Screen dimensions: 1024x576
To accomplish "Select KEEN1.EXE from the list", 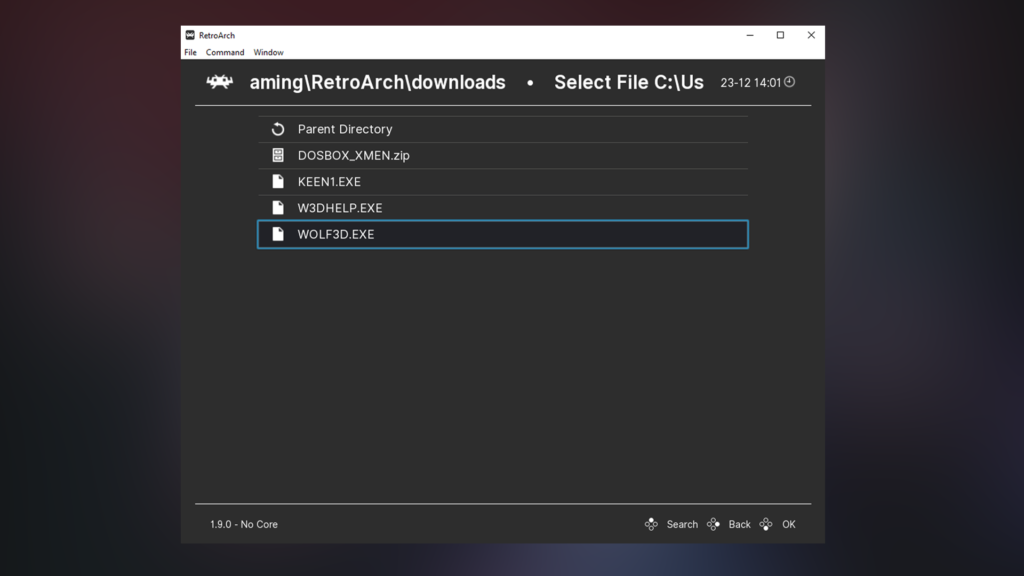I will tap(503, 182).
